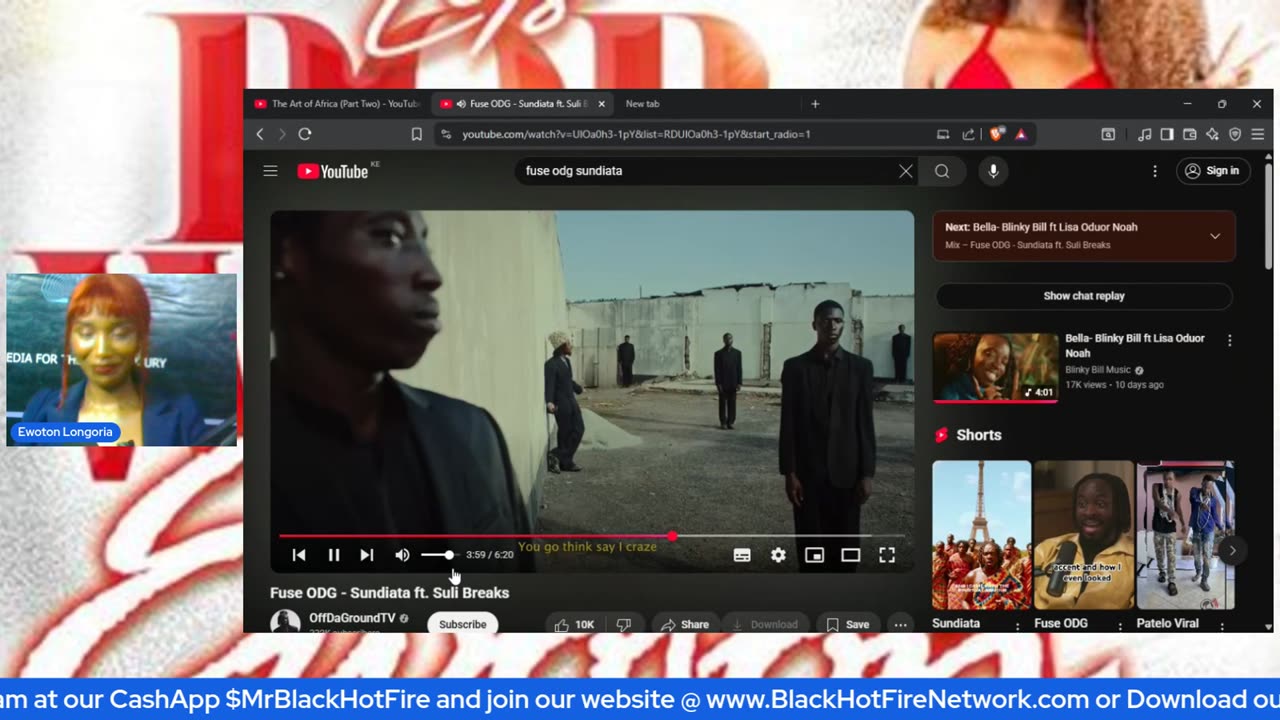
Task: Reload the page with the refresh icon
Action: pyautogui.click(x=305, y=134)
